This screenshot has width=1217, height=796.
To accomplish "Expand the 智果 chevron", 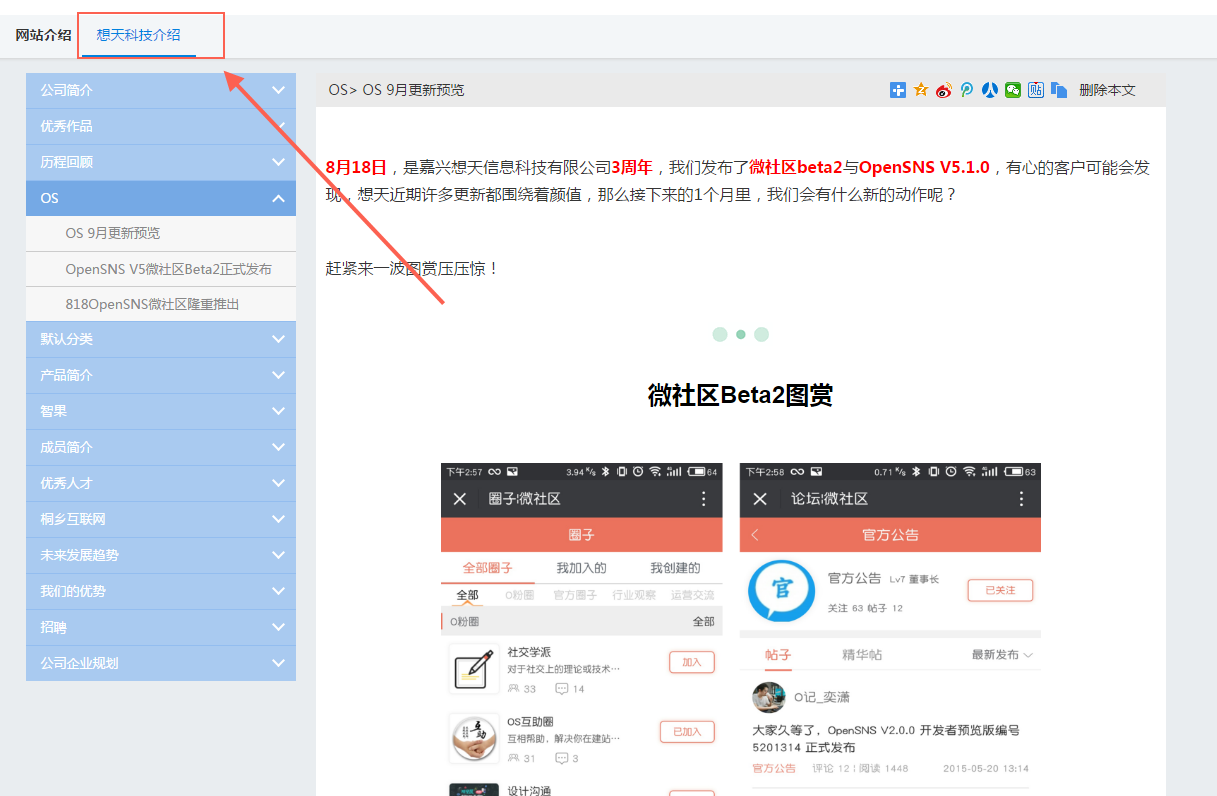I will pos(278,411).
